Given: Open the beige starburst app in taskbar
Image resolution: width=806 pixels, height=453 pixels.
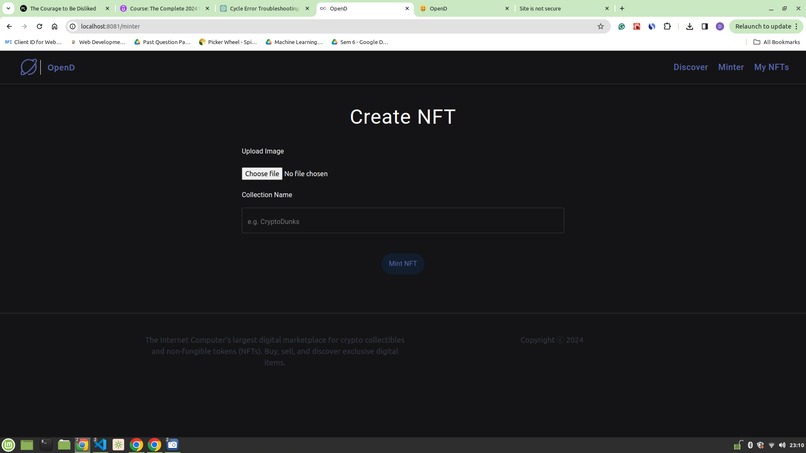Looking at the screenshot, I should [x=118, y=445].
